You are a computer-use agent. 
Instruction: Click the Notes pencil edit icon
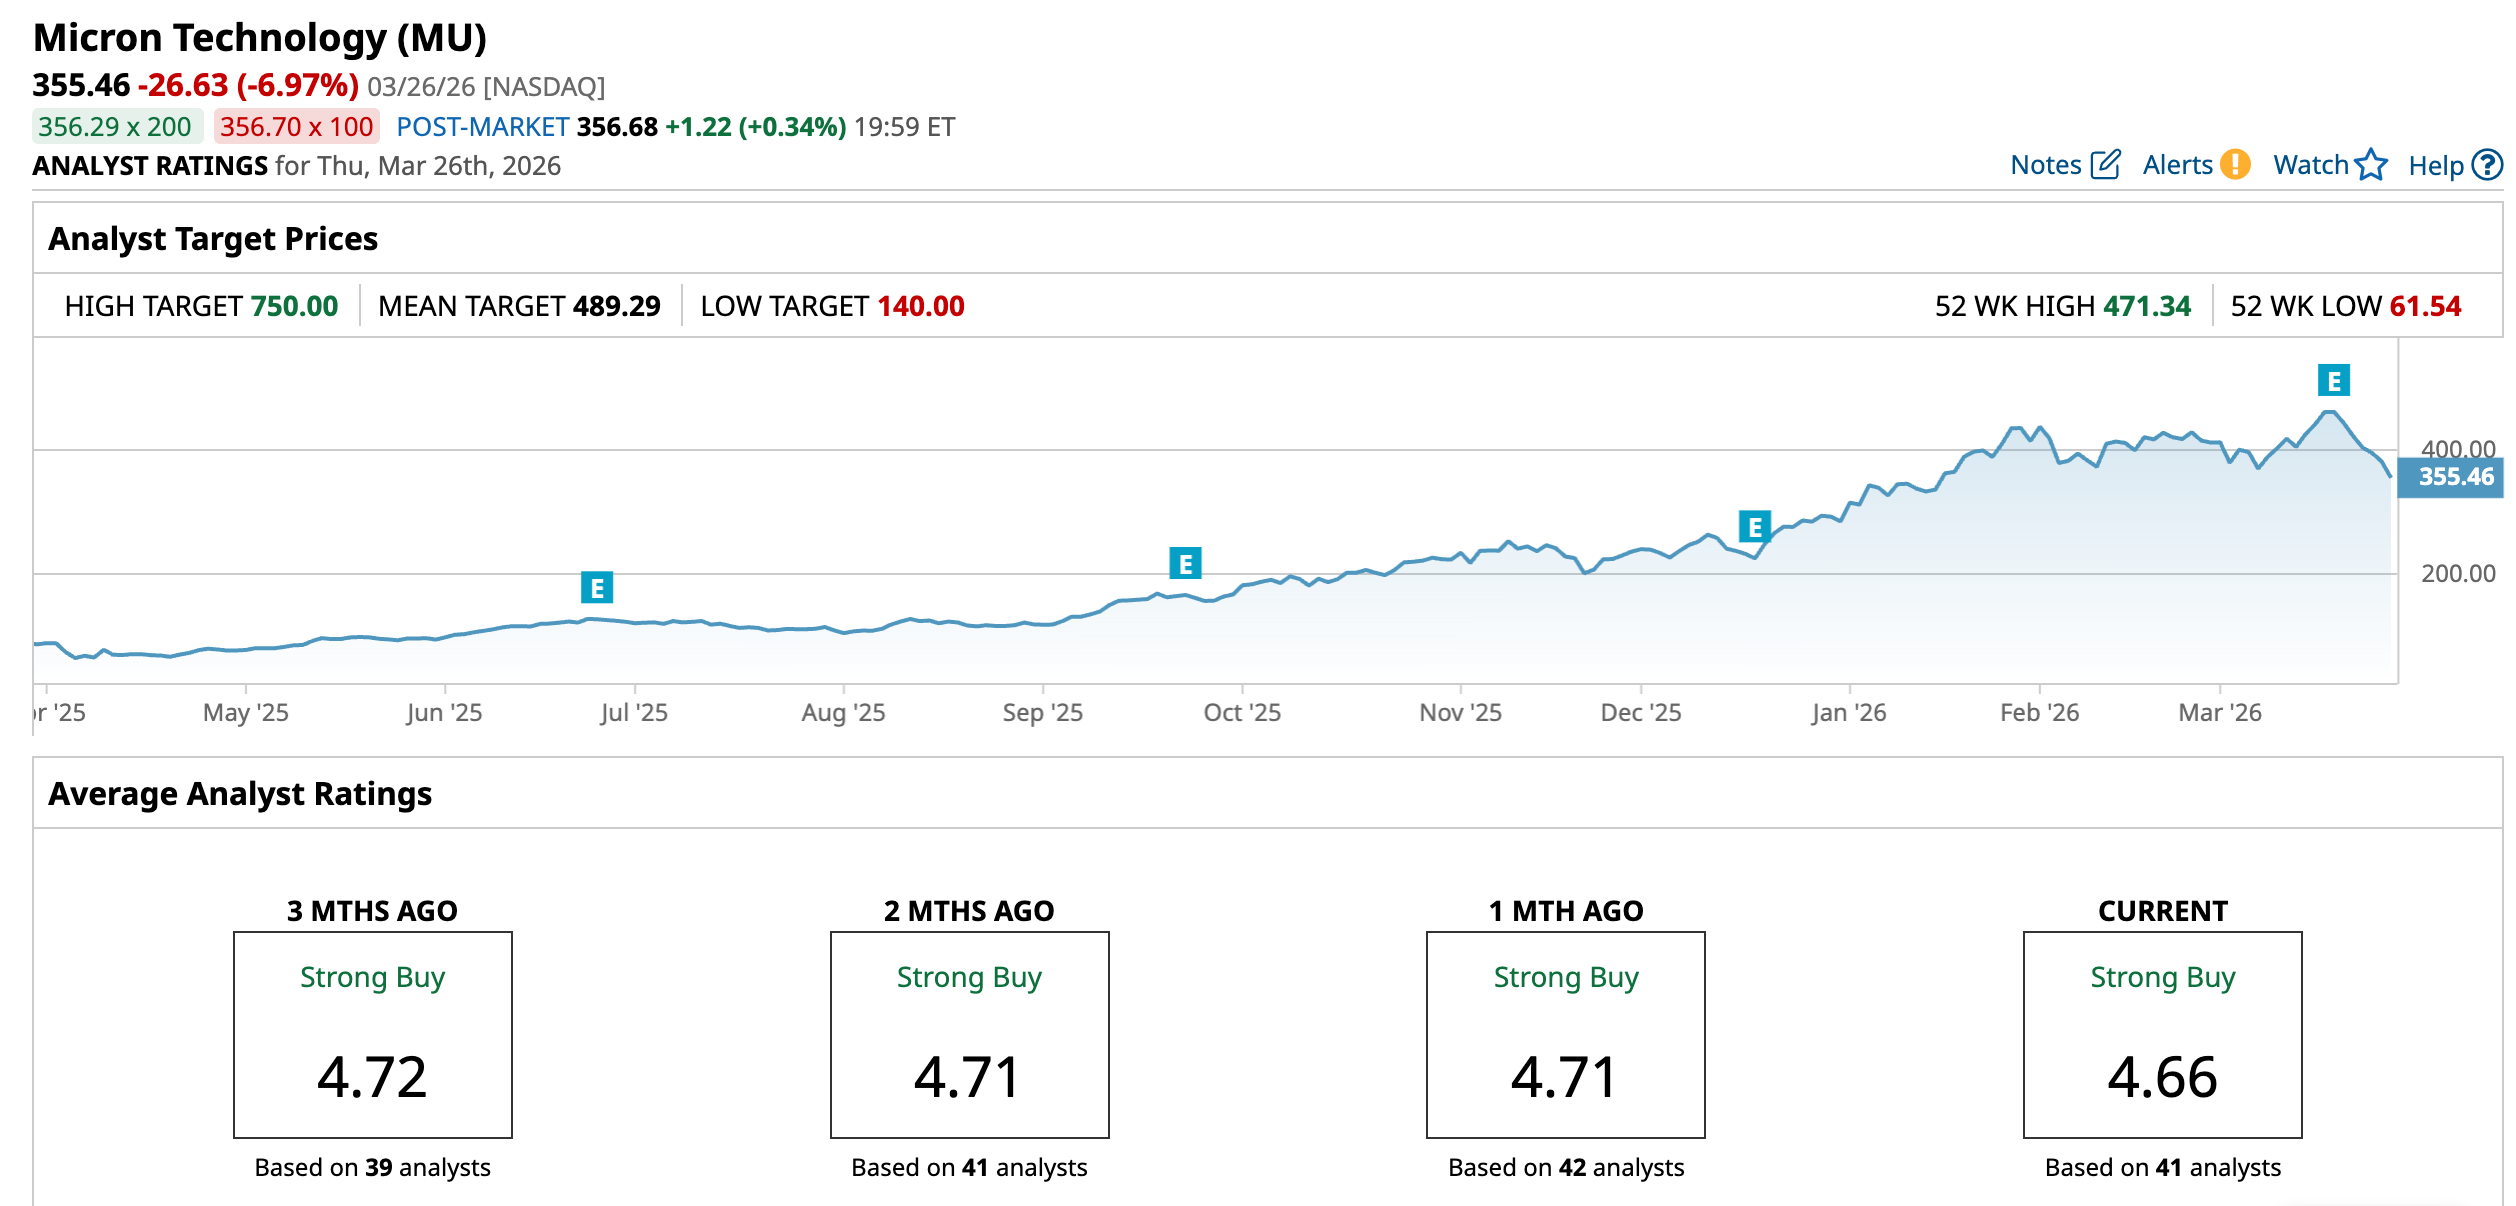coord(2106,164)
